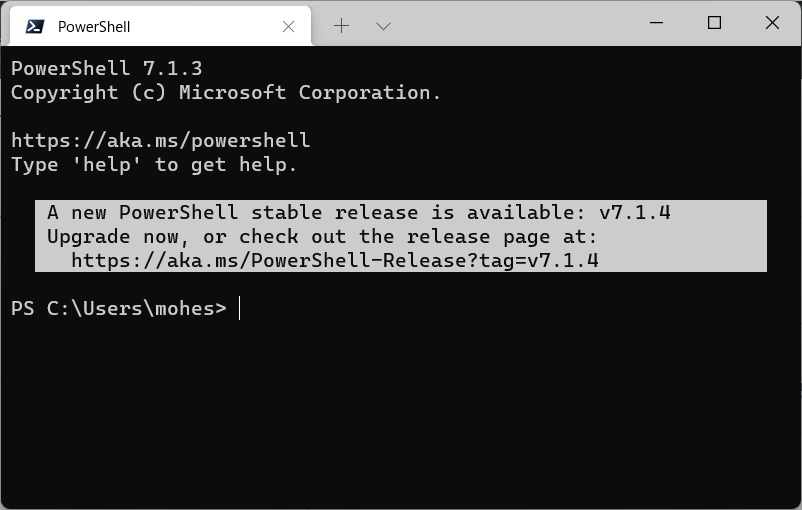The height and width of the screenshot is (510, 802).
Task: Click the PowerShell icon in the tab
Action: [x=35, y=27]
